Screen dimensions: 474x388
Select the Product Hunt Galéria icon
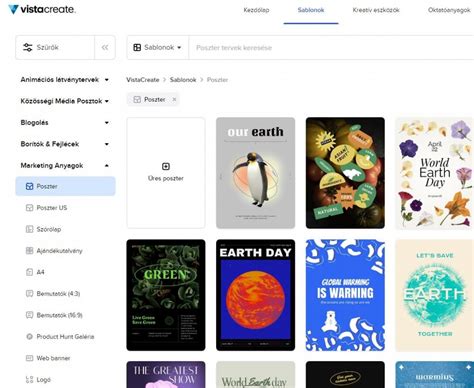(x=29, y=337)
